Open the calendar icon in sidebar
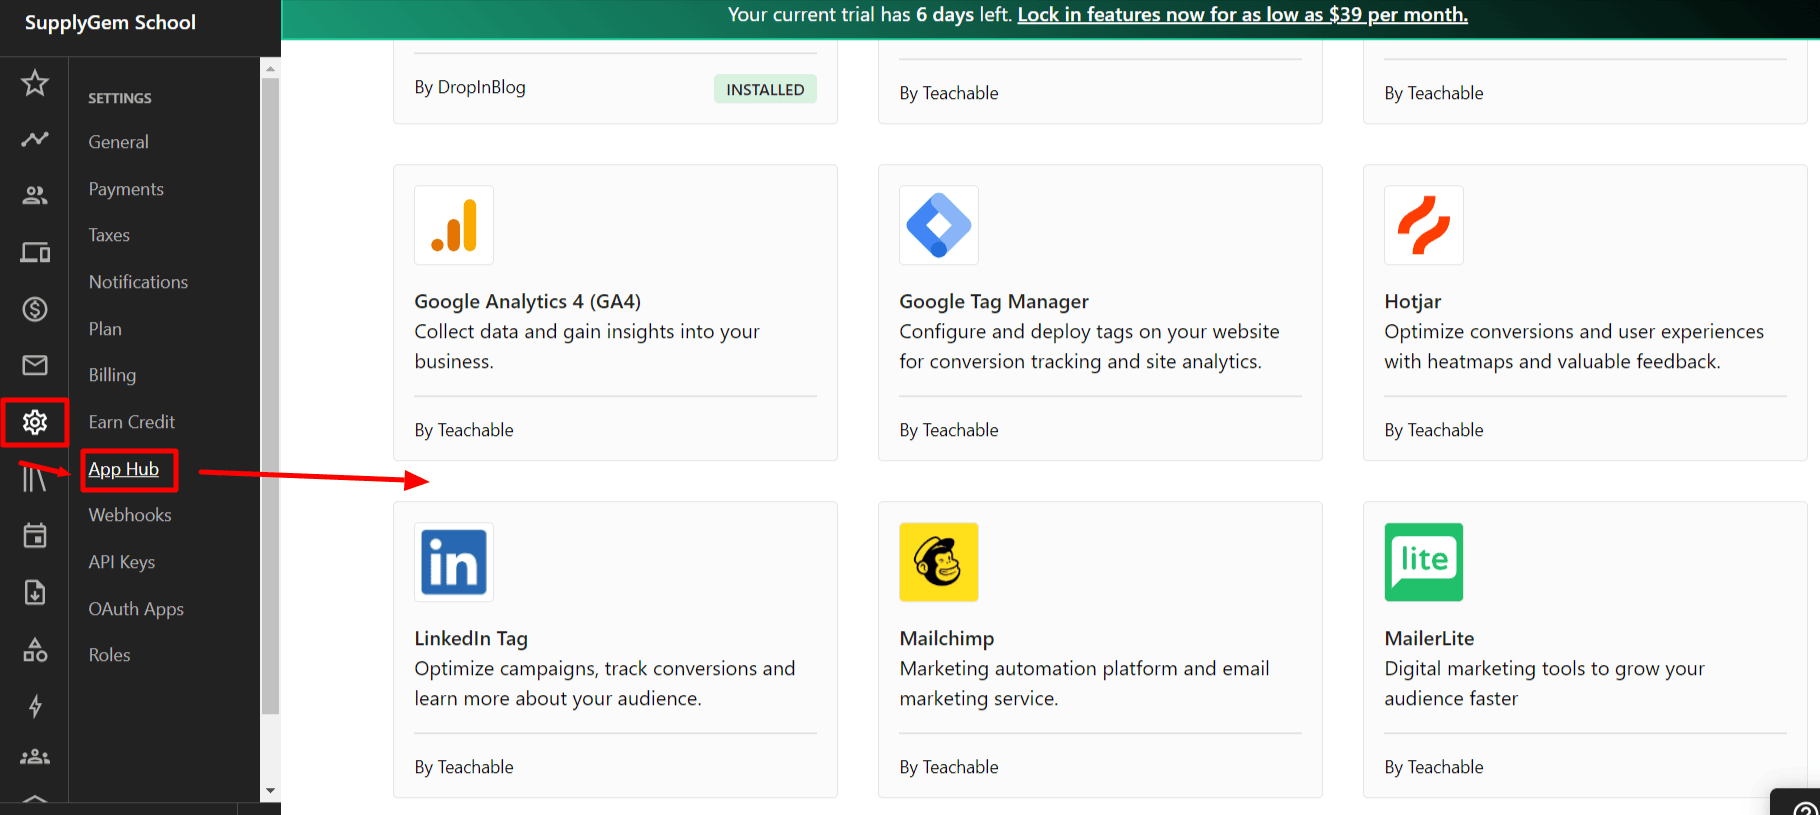Screen dimensions: 1820x815 coord(35,536)
